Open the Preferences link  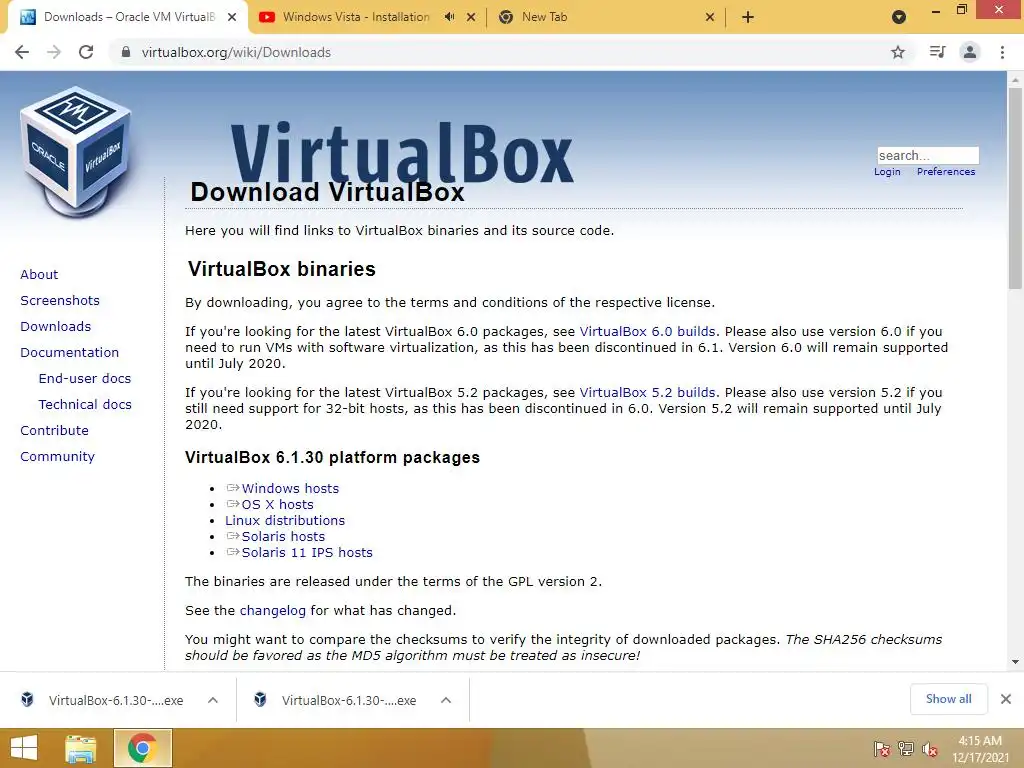(946, 172)
